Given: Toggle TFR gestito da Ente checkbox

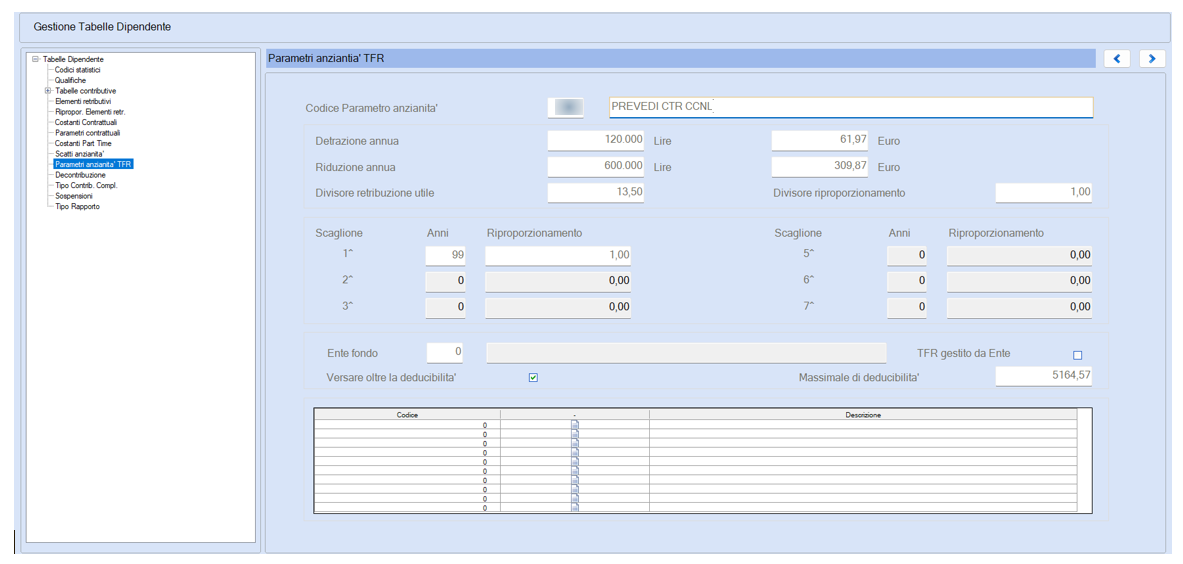Looking at the screenshot, I should (1077, 354).
